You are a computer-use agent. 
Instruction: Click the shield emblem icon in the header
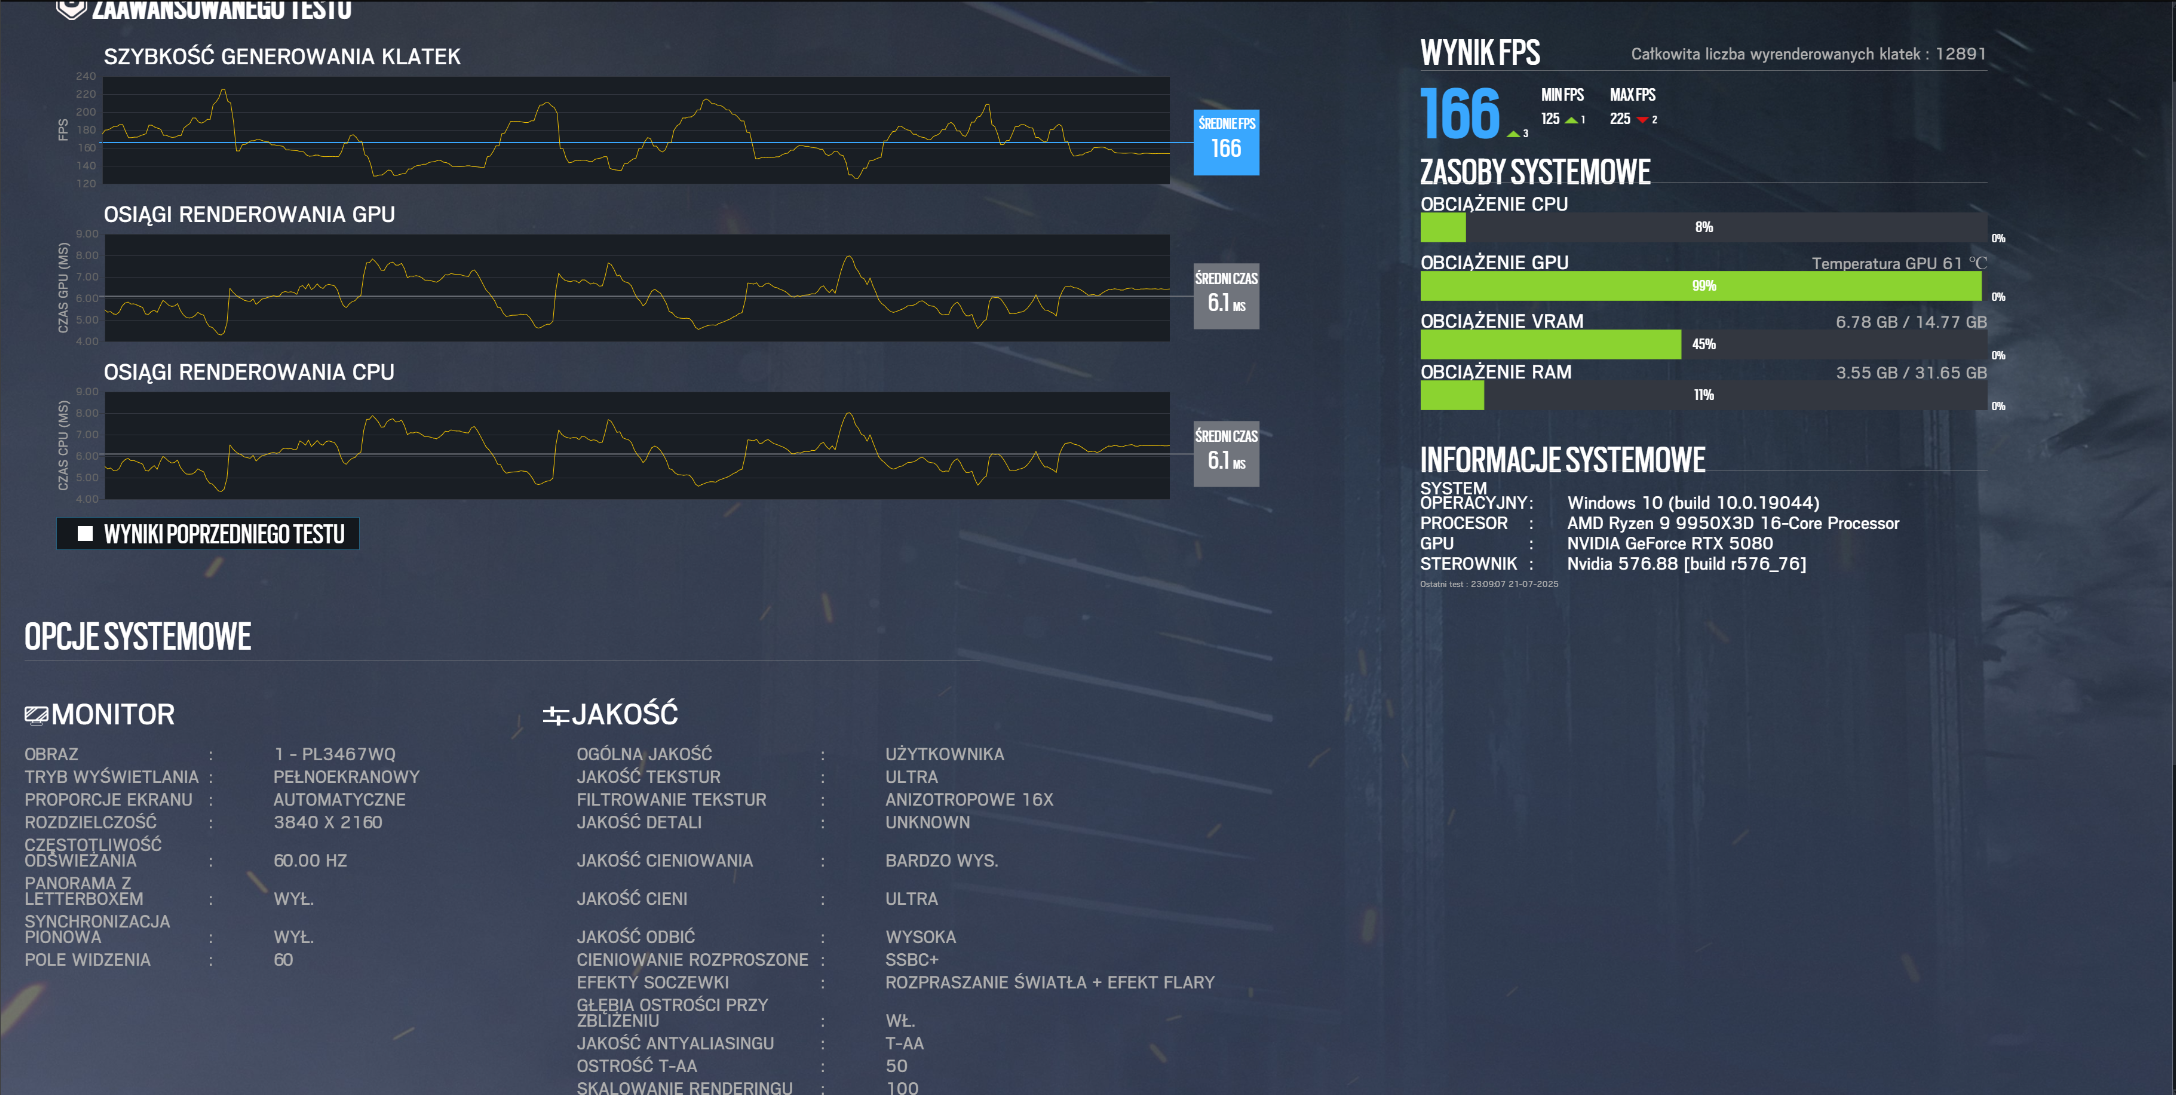tap(70, 9)
